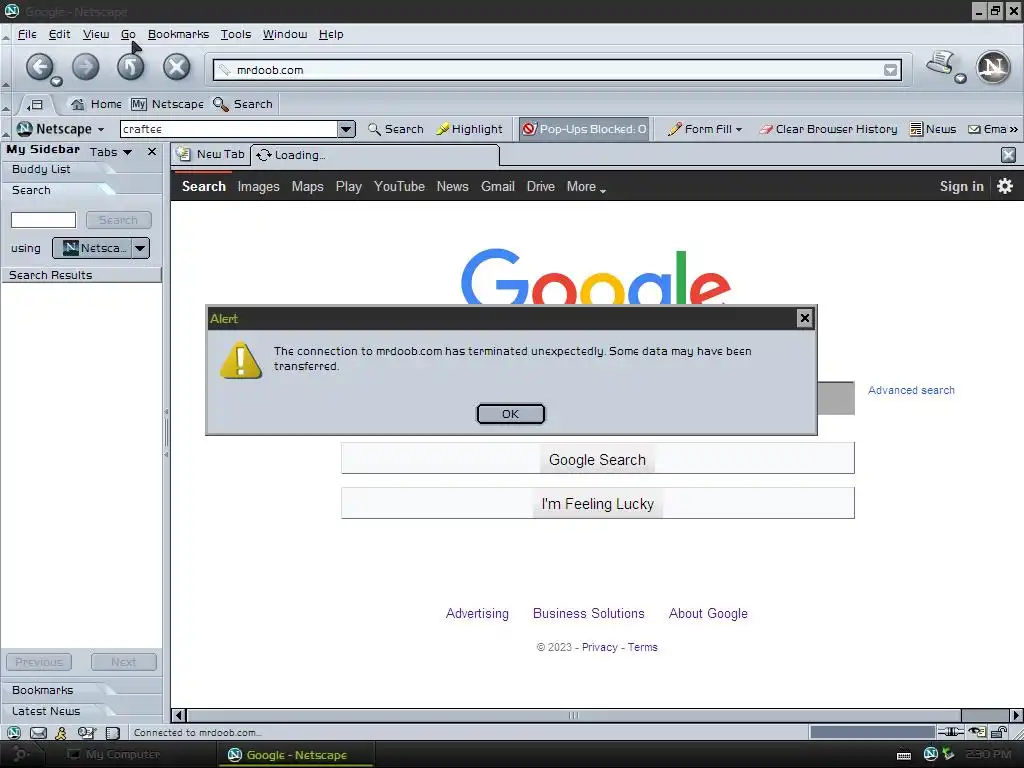Open the Back button history dropdown
Screen dimensions: 1024x768
[56, 82]
